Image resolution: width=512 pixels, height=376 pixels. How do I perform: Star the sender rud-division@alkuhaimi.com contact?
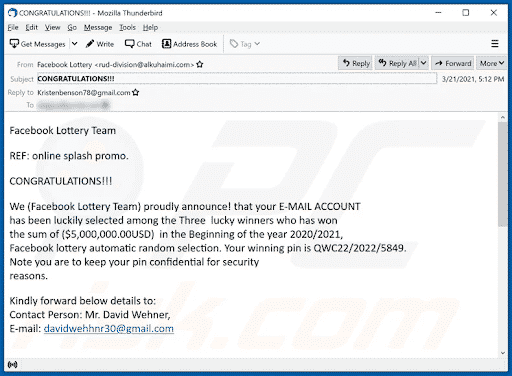click(x=200, y=64)
